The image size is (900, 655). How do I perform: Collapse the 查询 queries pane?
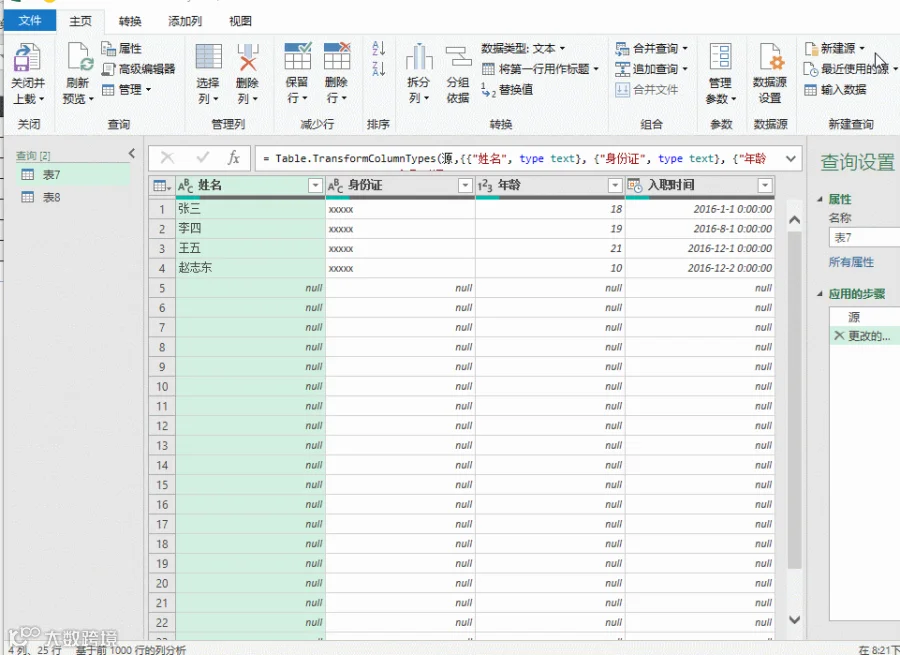(x=132, y=153)
